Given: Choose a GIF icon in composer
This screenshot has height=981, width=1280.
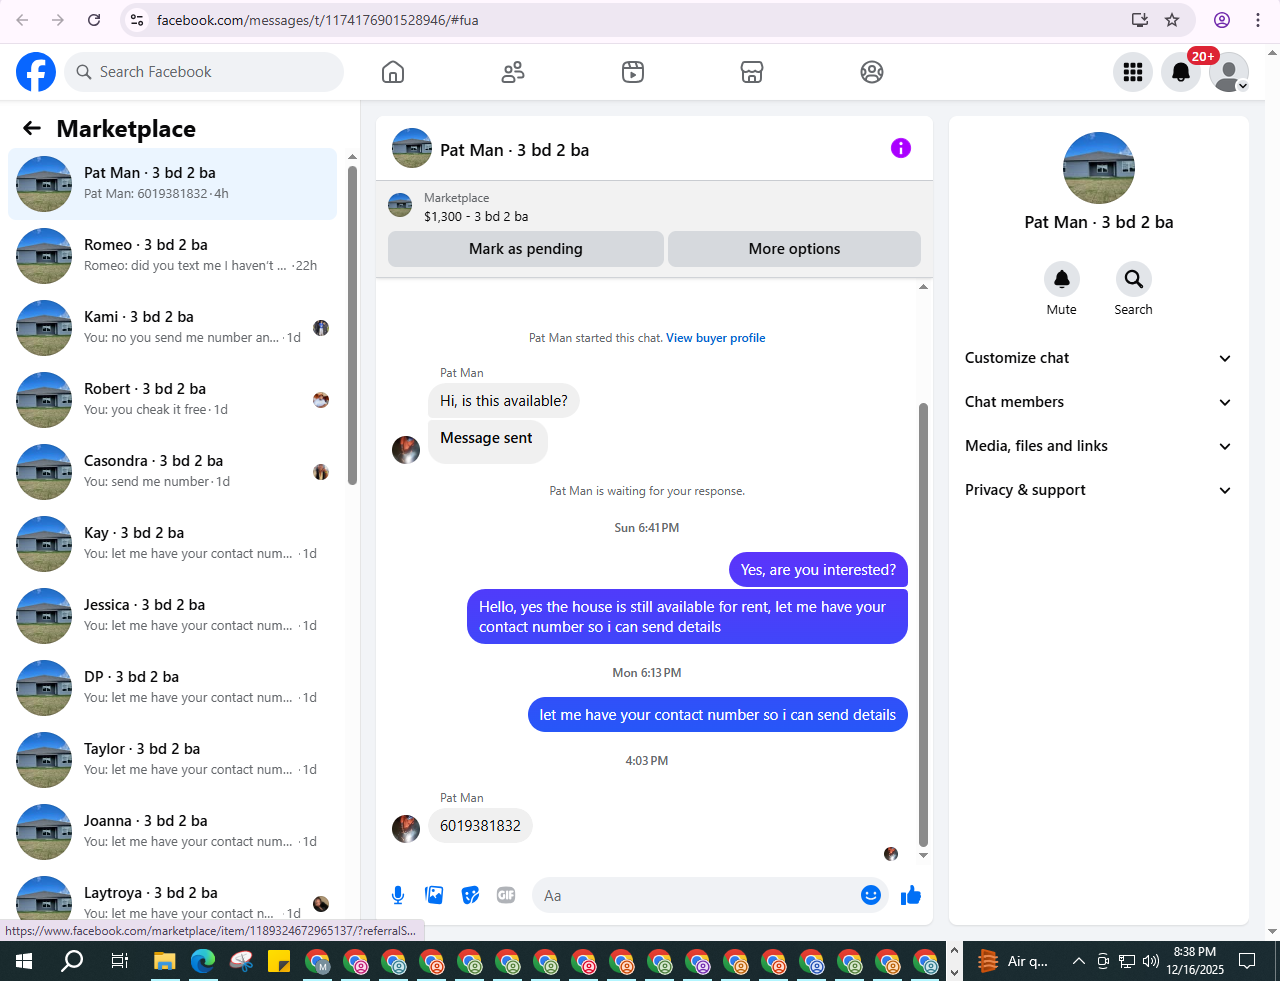Looking at the screenshot, I should coord(506,895).
